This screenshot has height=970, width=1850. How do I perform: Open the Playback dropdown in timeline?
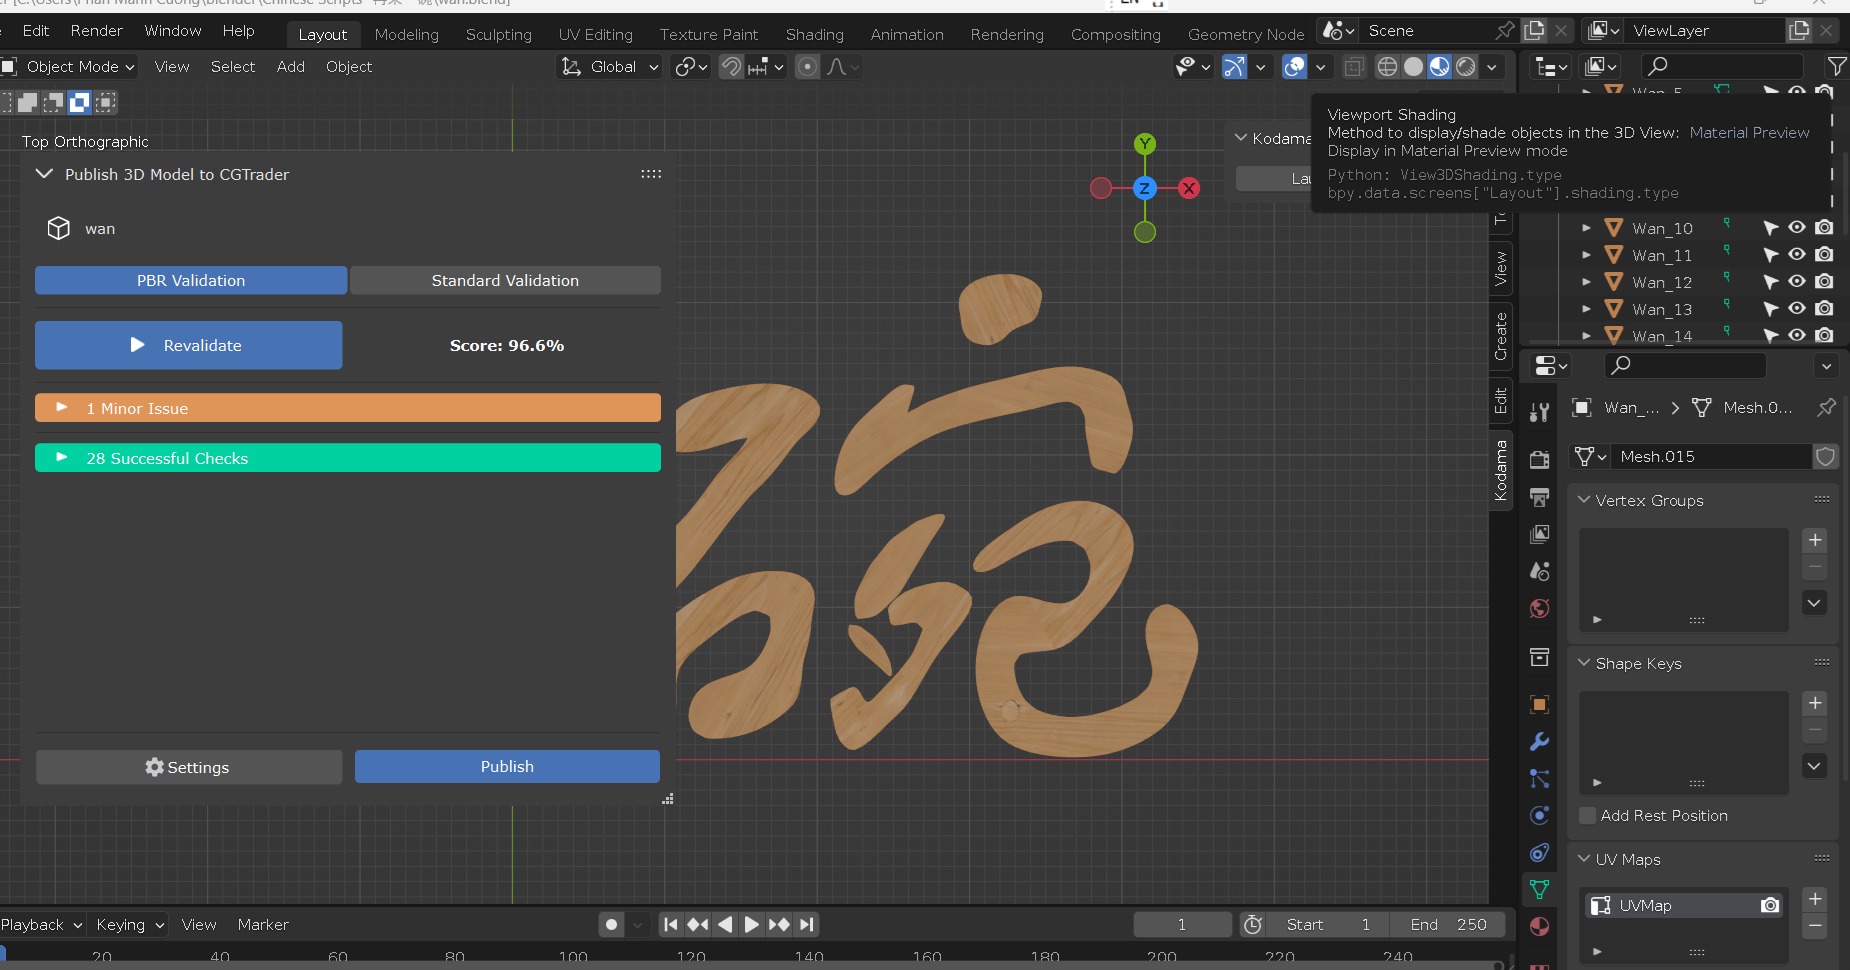point(41,925)
